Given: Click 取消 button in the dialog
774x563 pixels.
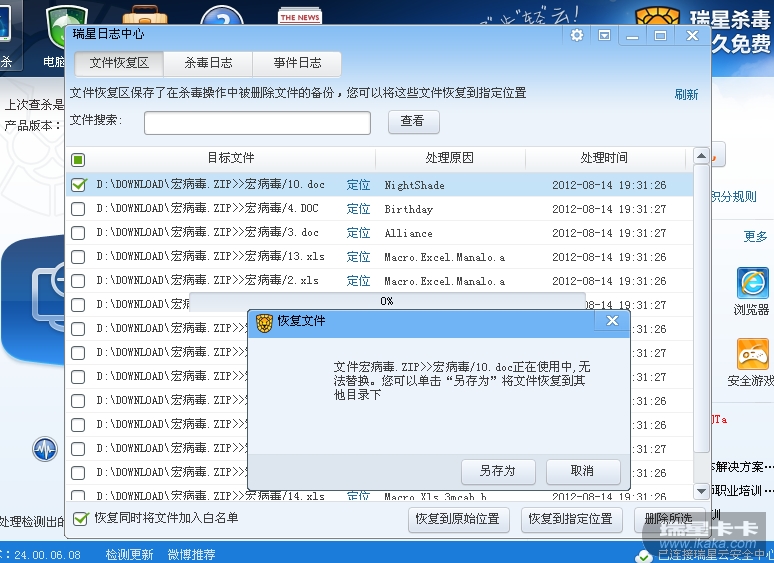Looking at the screenshot, I should [x=583, y=471].
